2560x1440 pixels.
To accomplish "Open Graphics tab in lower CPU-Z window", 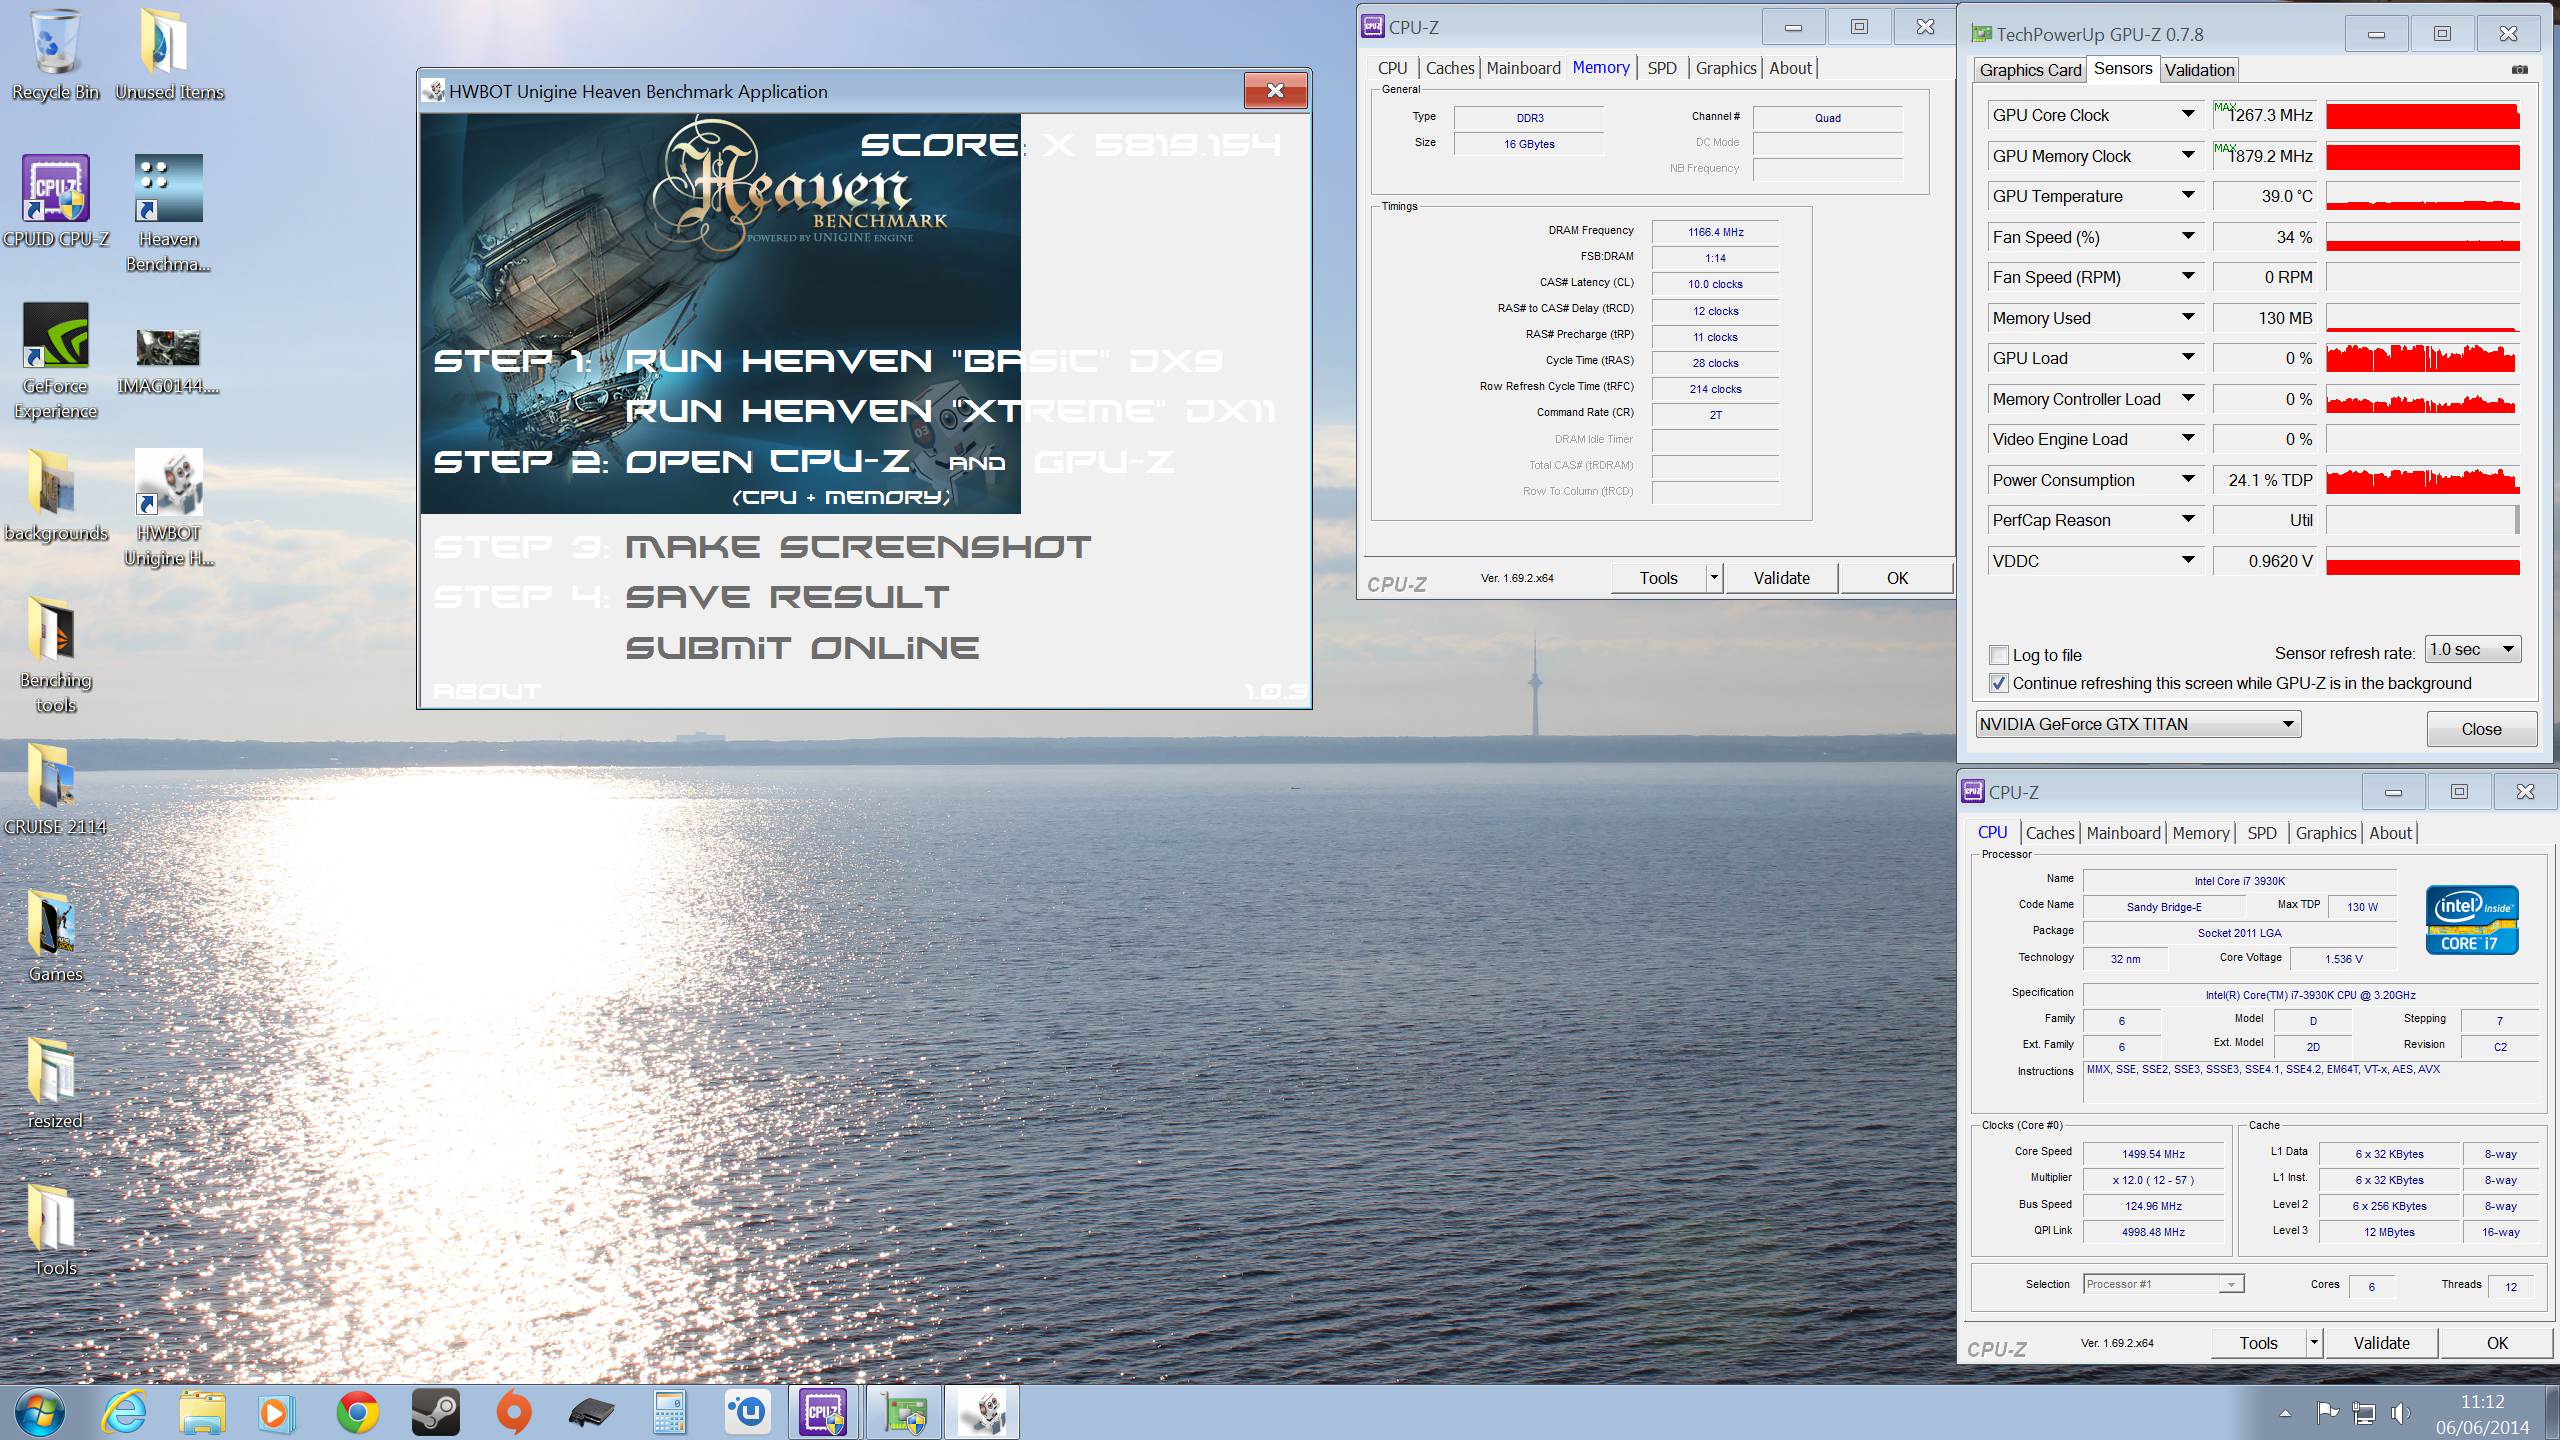I will tap(2326, 833).
